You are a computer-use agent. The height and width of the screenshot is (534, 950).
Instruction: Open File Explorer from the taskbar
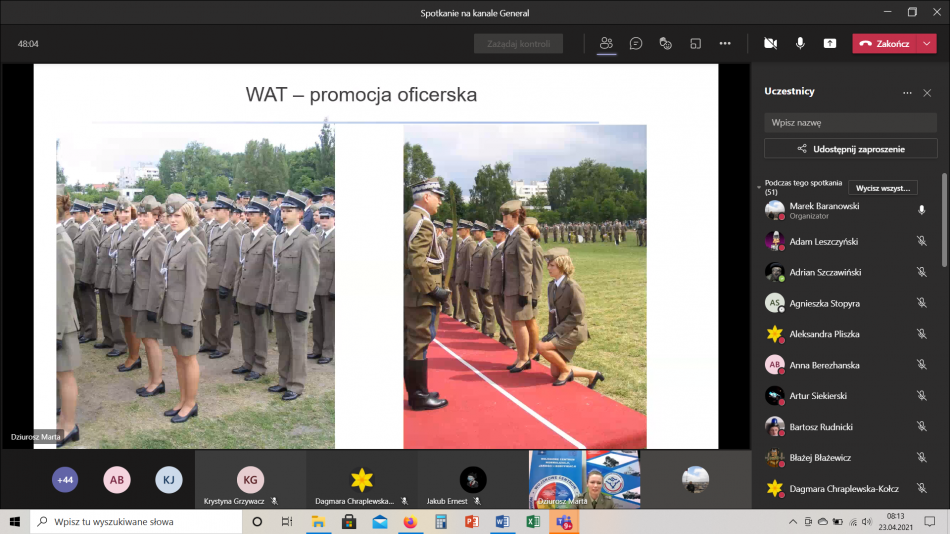pyautogui.click(x=318, y=522)
